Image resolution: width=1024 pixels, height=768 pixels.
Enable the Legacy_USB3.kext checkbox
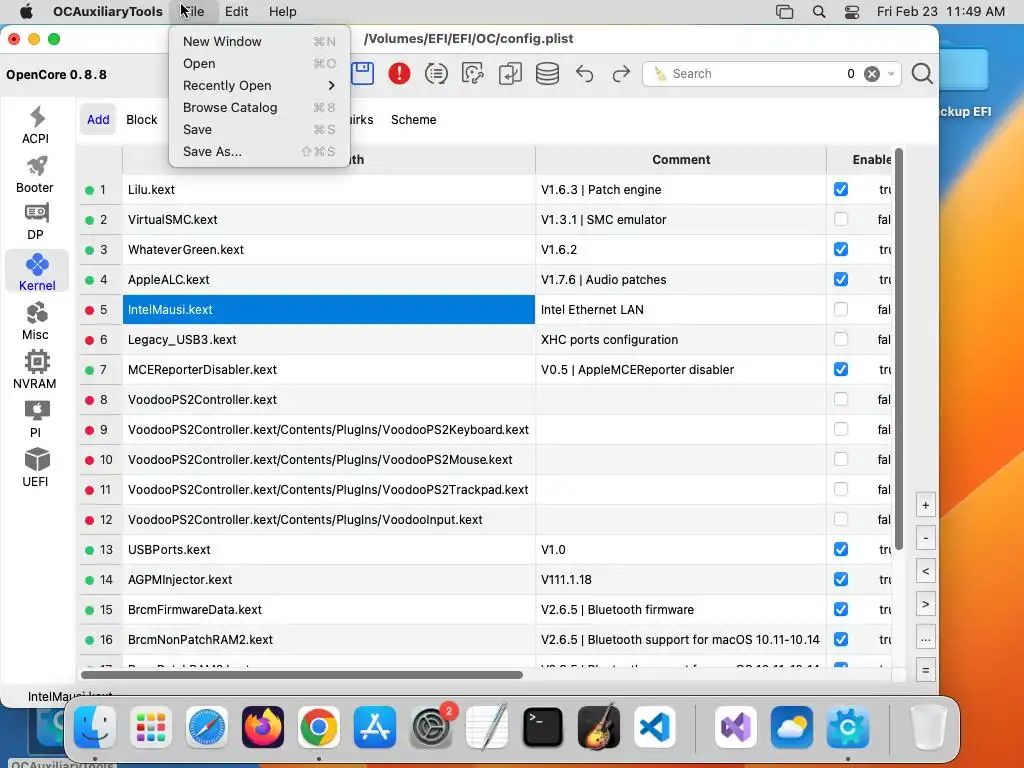click(x=840, y=340)
